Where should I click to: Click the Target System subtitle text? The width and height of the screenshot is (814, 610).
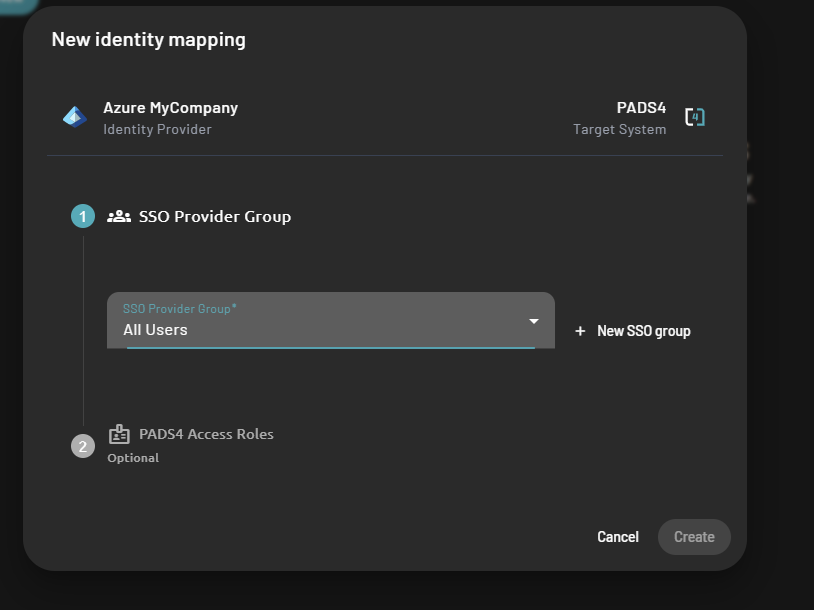point(619,129)
